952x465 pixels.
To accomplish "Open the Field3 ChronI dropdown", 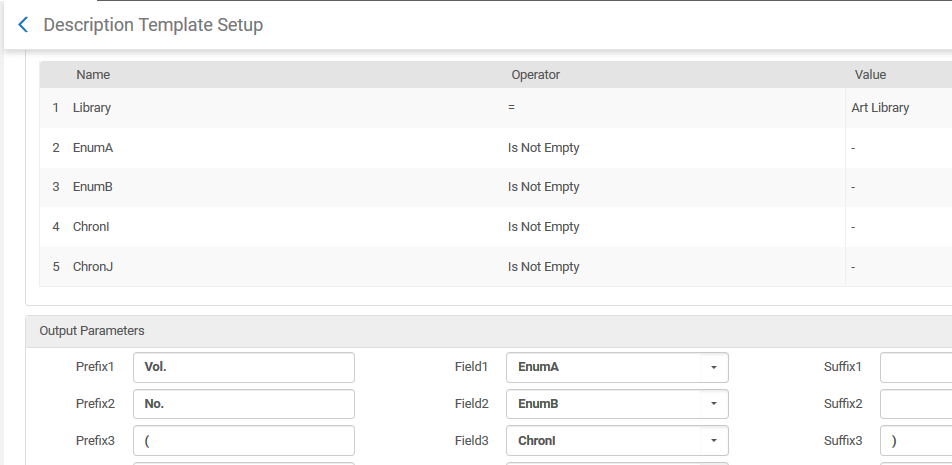I will click(616, 441).
